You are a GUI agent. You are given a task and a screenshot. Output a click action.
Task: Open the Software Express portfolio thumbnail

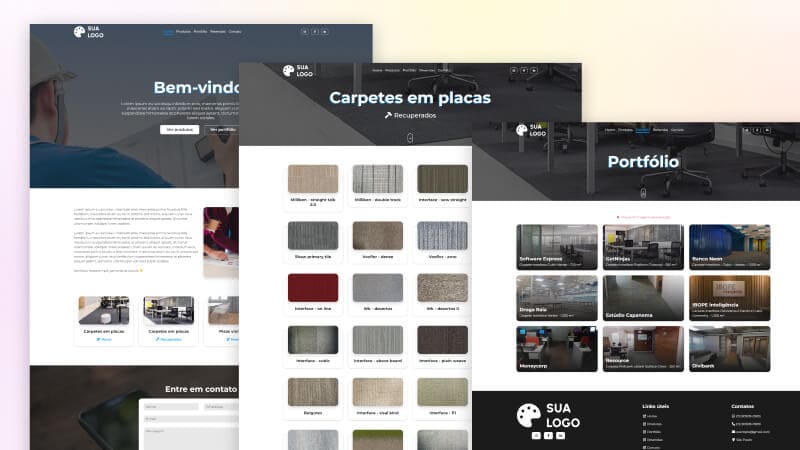click(x=557, y=246)
